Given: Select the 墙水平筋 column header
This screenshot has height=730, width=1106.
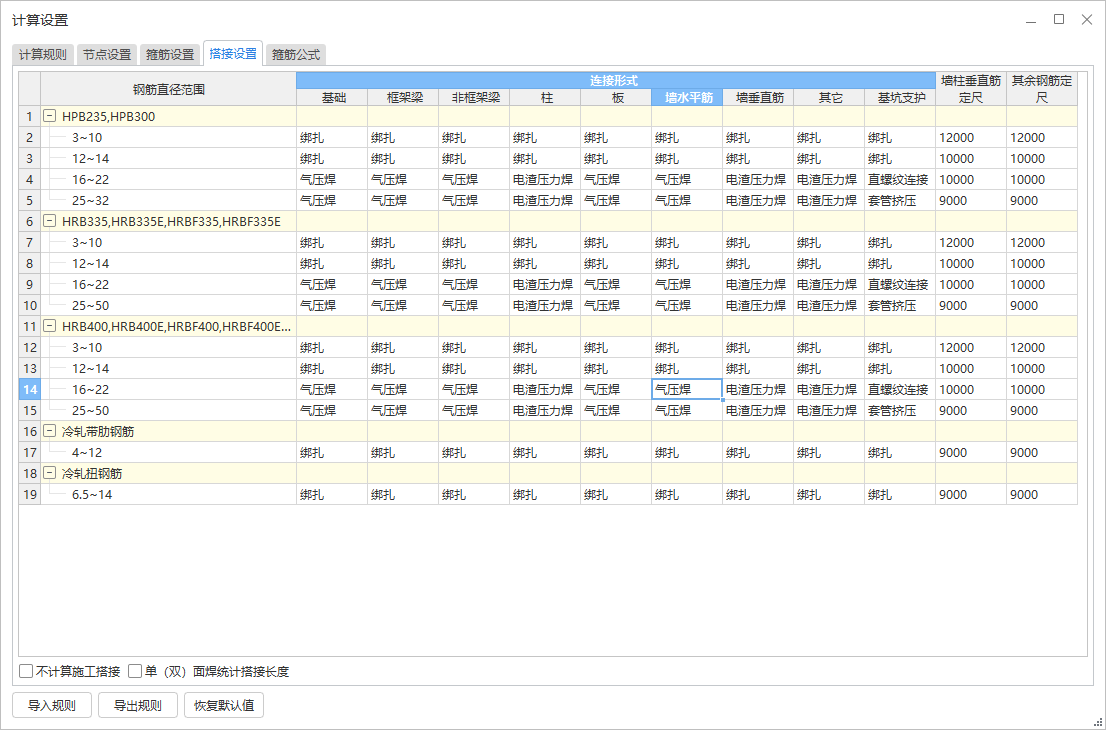Looking at the screenshot, I should pos(686,98).
